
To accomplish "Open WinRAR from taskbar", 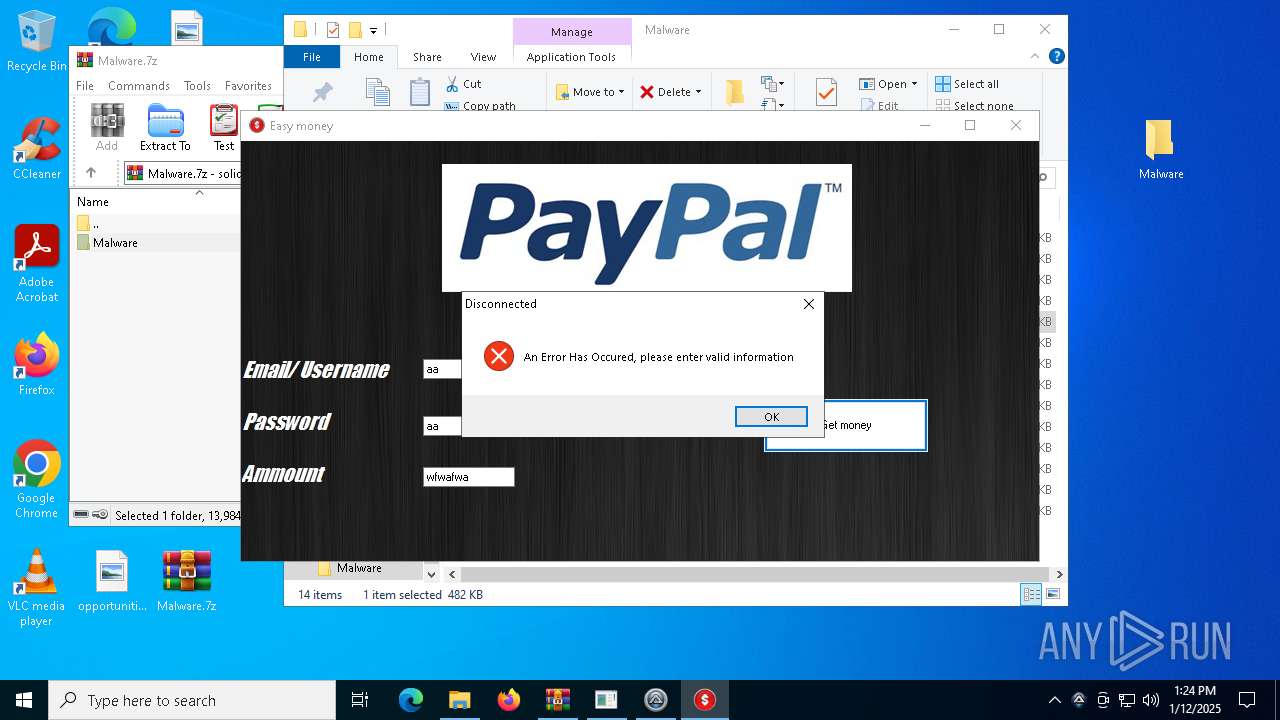I will 557,700.
